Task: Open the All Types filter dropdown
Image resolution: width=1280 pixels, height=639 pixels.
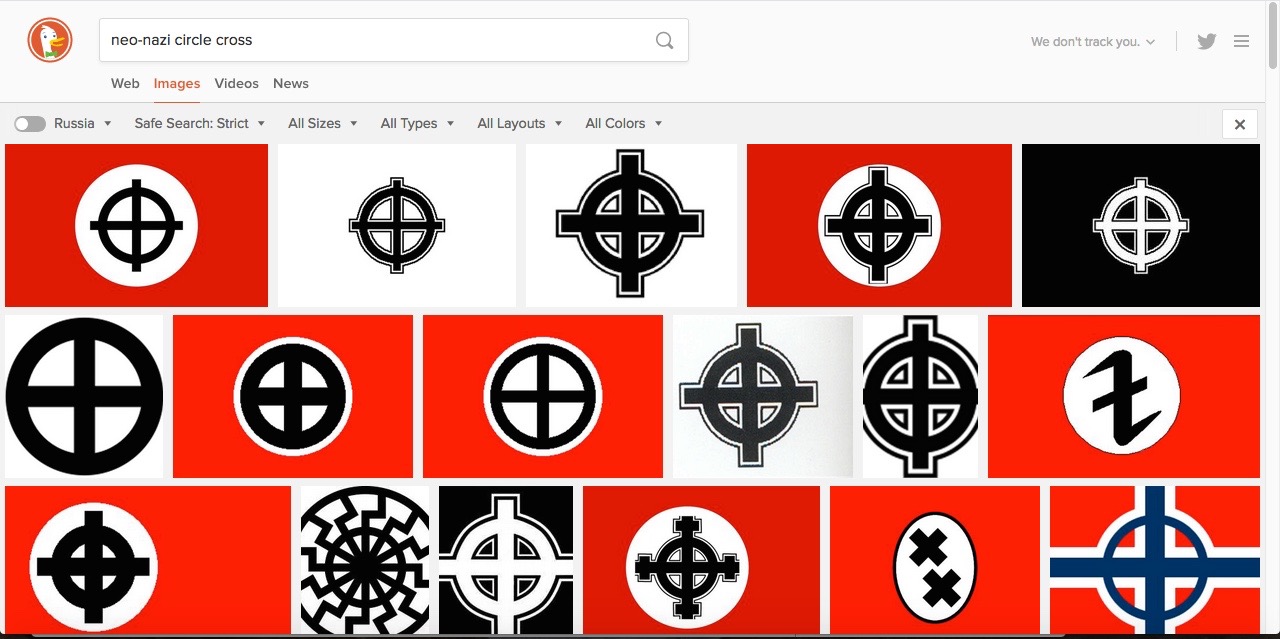Action: pyautogui.click(x=417, y=124)
